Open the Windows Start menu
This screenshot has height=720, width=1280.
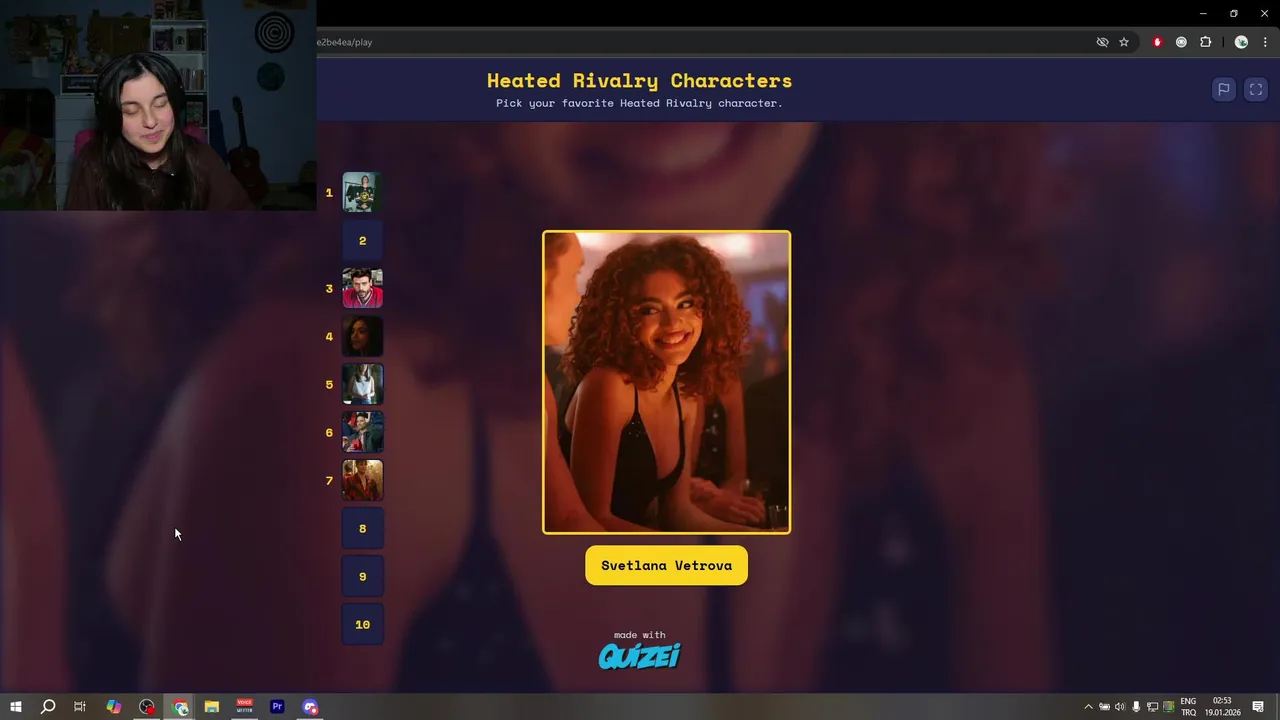[15, 707]
